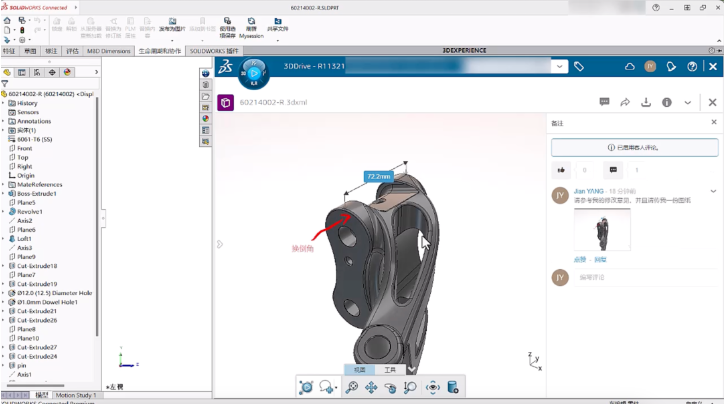Click the purple 3dxml file type icon
Image resolution: width=725 pixels, height=409 pixels.
(x=226, y=103)
